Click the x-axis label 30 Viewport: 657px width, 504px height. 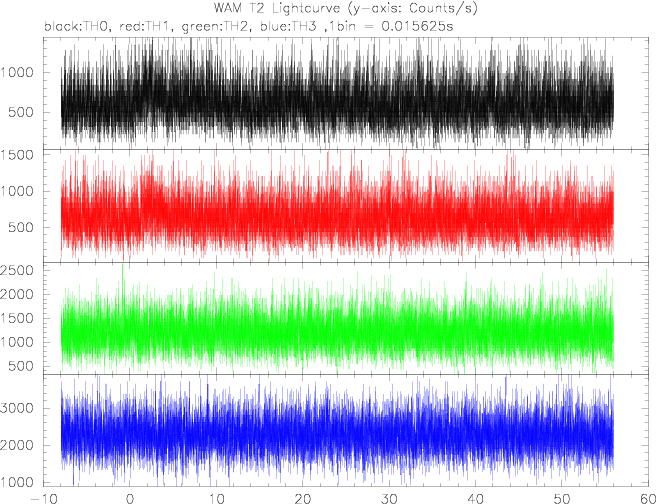[389, 498]
